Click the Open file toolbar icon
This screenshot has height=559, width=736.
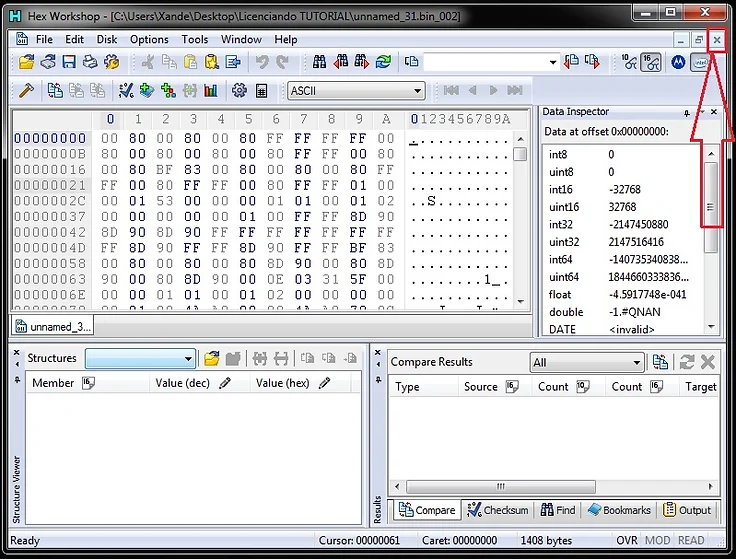pyautogui.click(x=26, y=62)
